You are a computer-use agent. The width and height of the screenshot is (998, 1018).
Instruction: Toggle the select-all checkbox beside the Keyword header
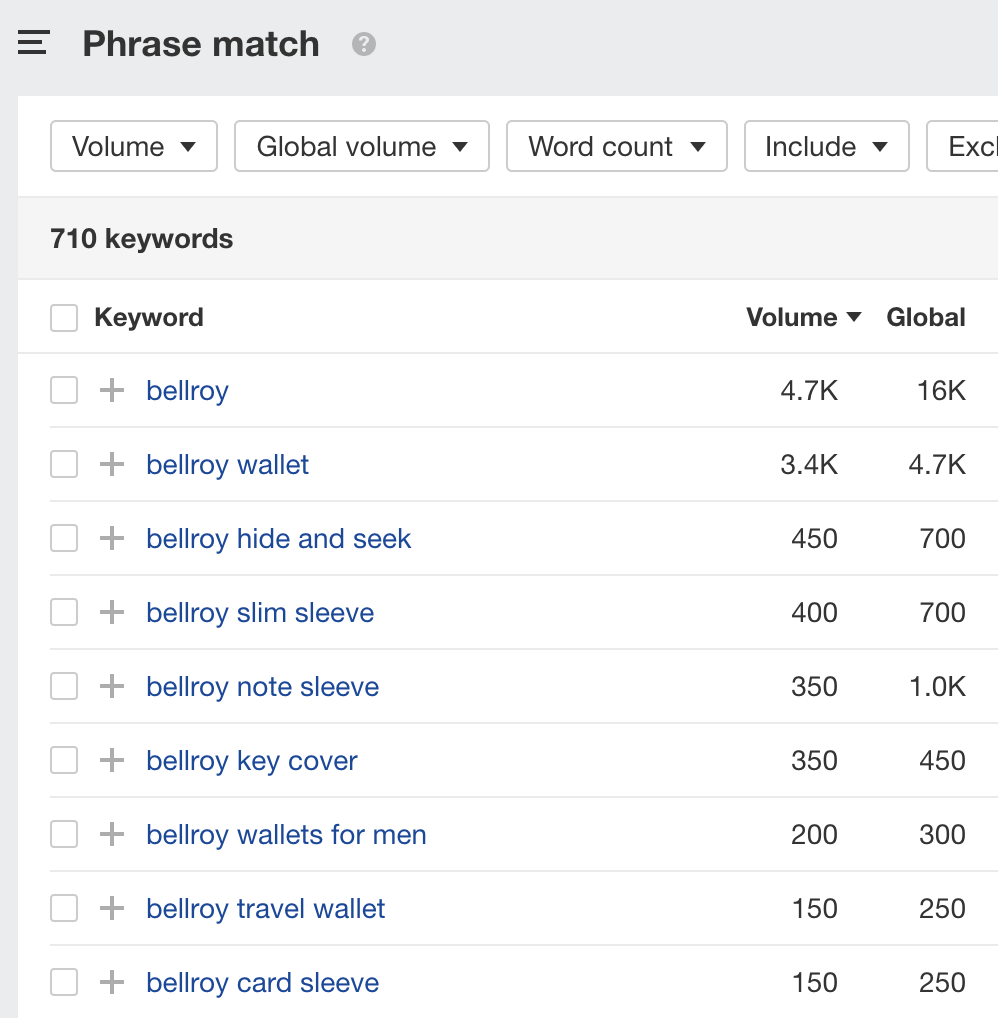tap(64, 318)
